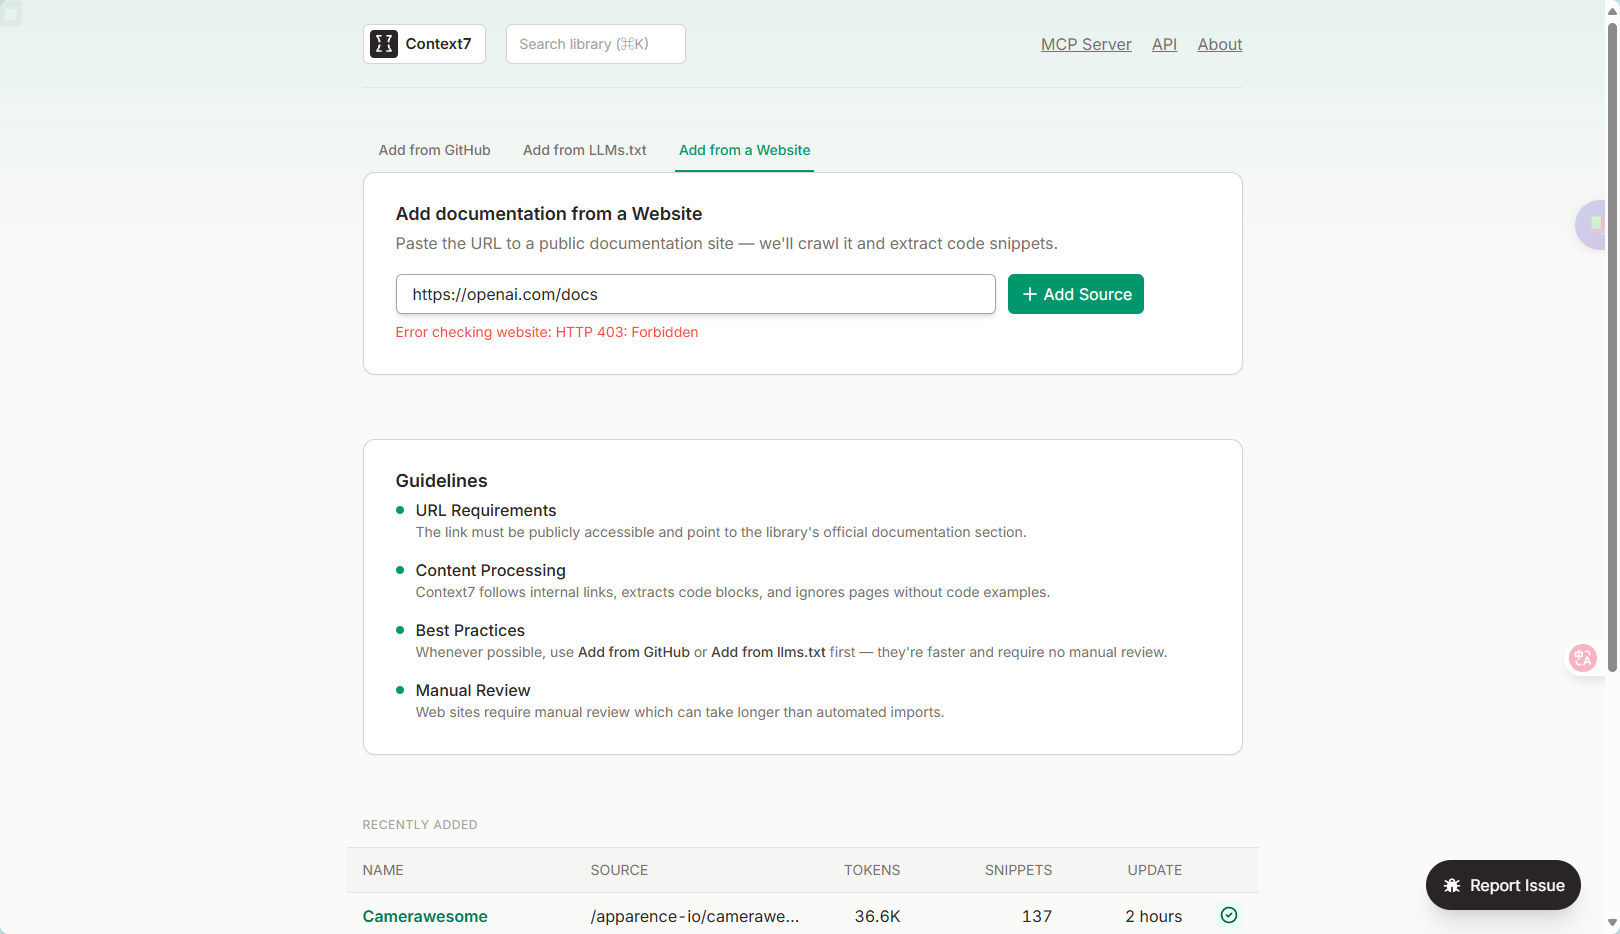This screenshot has height=934, width=1620.
Task: Click the bug icon on Report Issue
Action: pyautogui.click(x=1452, y=886)
